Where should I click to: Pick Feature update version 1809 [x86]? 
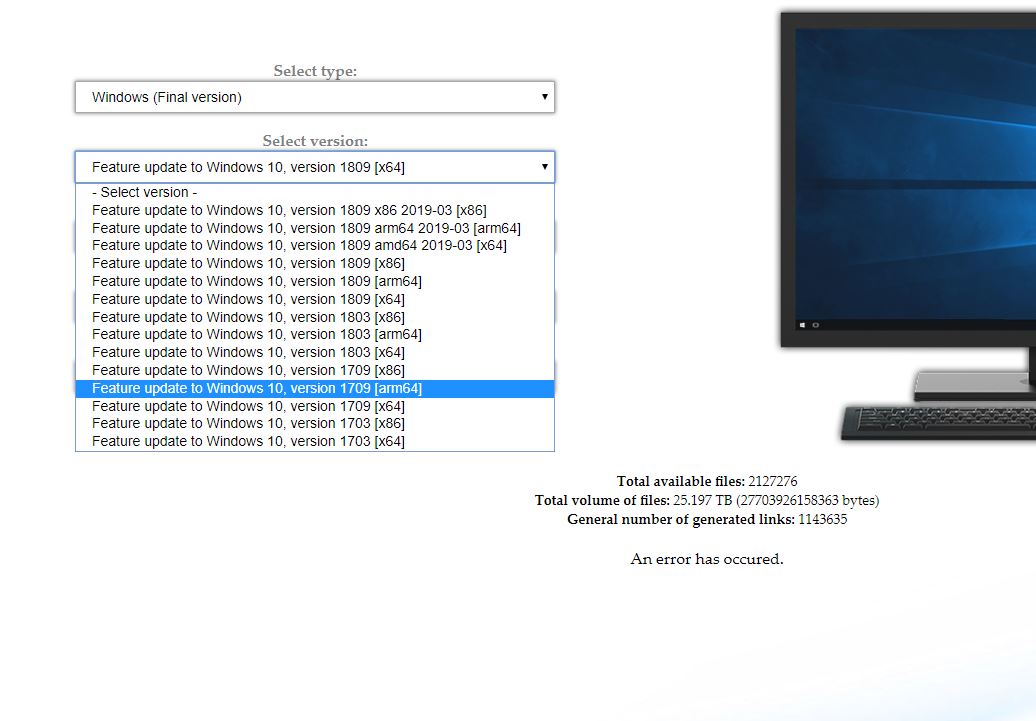click(314, 263)
